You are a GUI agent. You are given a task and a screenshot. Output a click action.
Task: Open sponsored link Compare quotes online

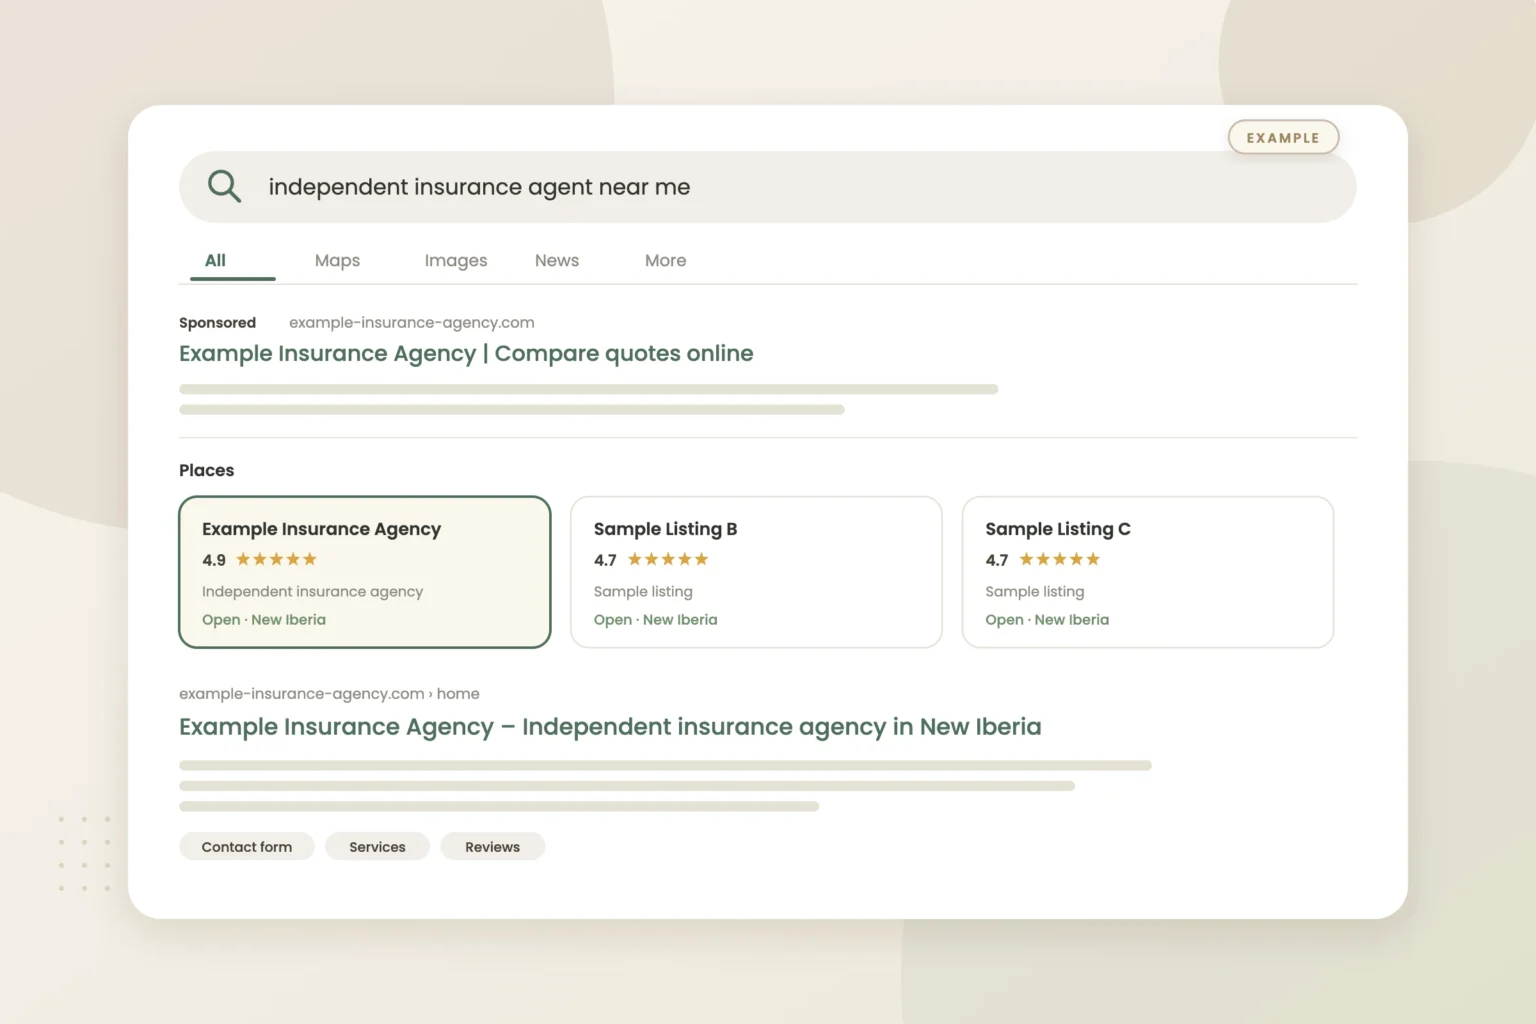pos(466,353)
